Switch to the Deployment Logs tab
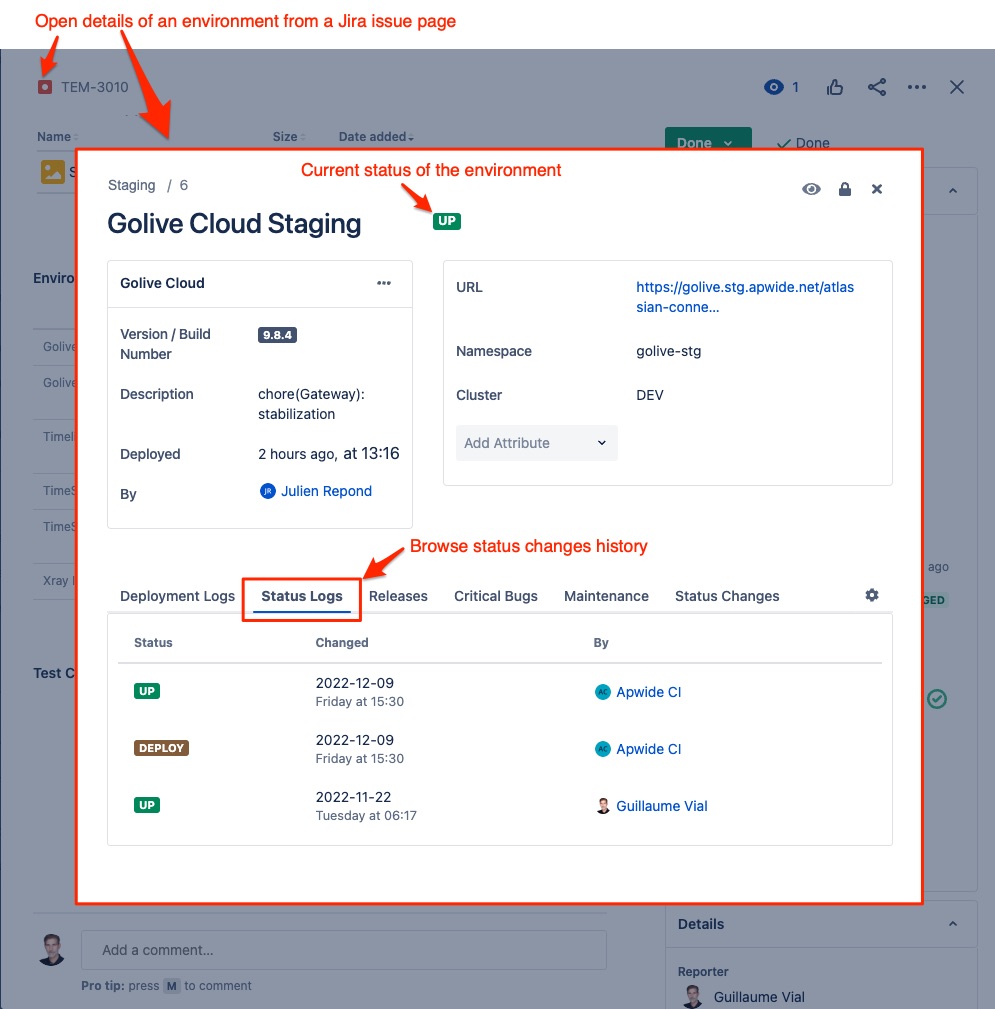 (x=177, y=596)
